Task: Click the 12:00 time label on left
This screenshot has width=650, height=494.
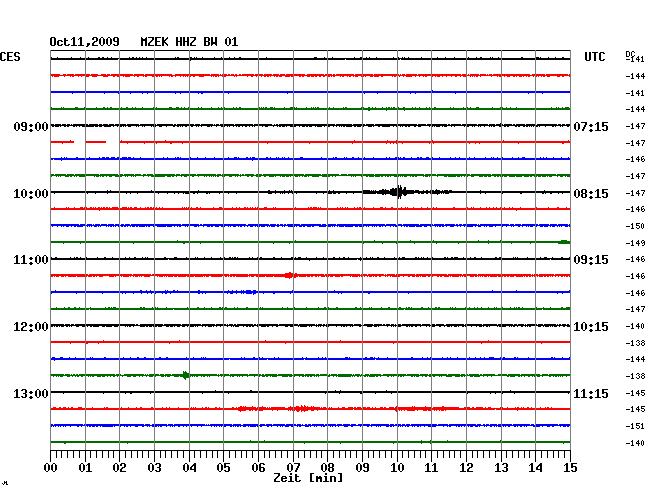Action: click(31, 327)
